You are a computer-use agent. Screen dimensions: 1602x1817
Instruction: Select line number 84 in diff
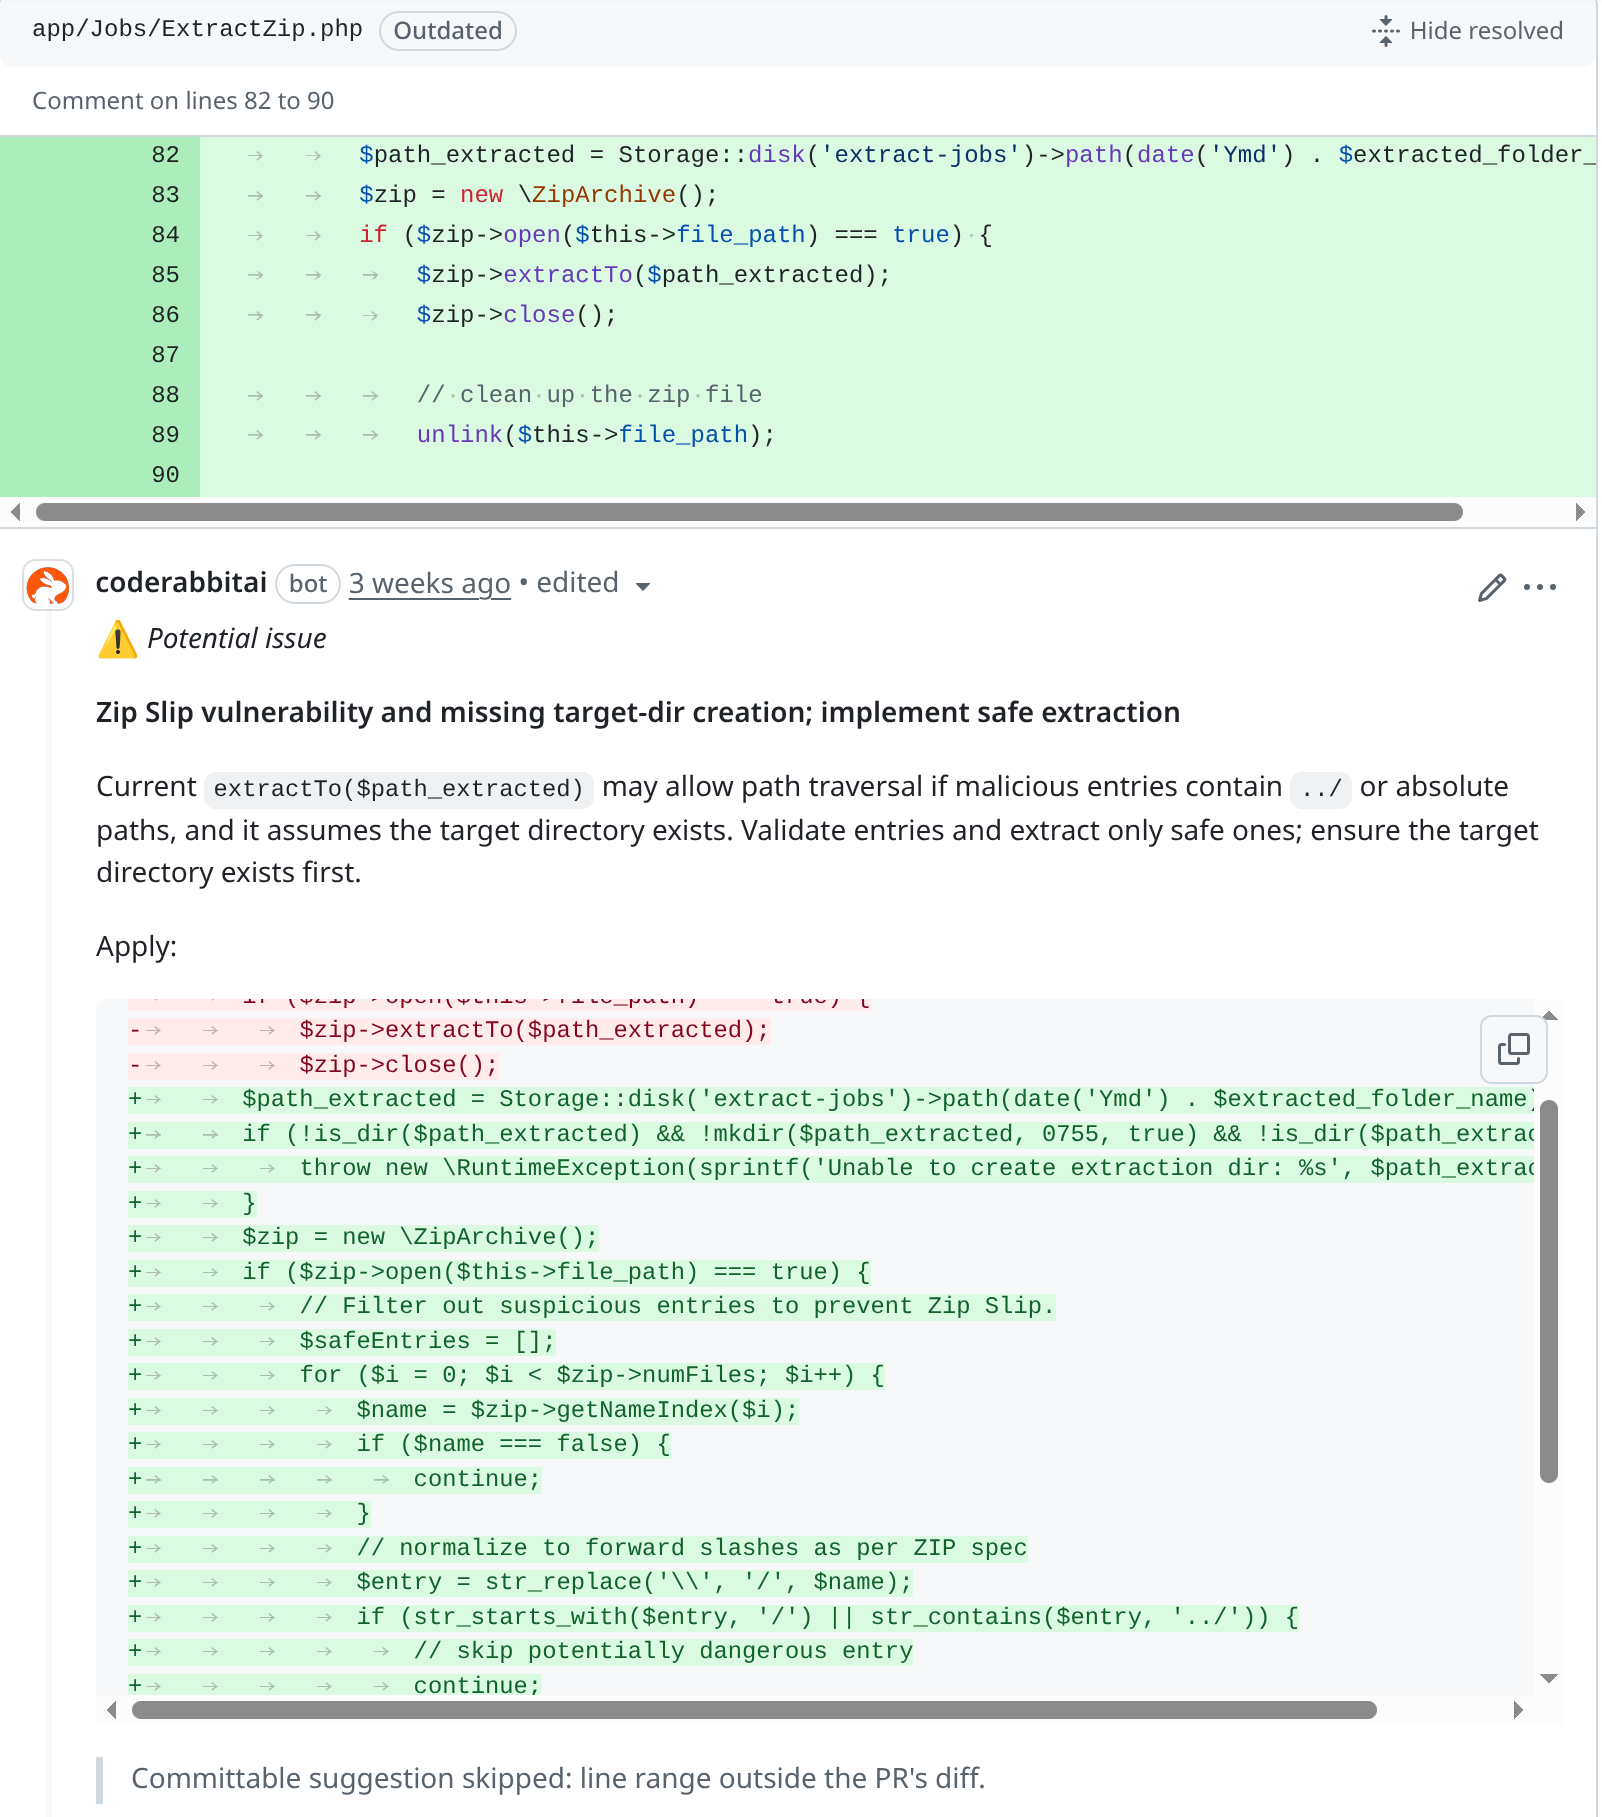[165, 235]
